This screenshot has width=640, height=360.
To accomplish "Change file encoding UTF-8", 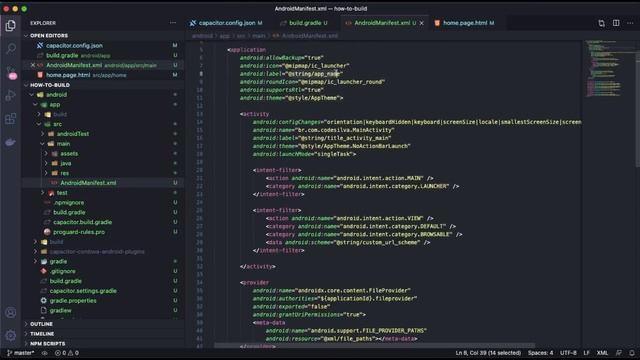I will [x=568, y=353].
